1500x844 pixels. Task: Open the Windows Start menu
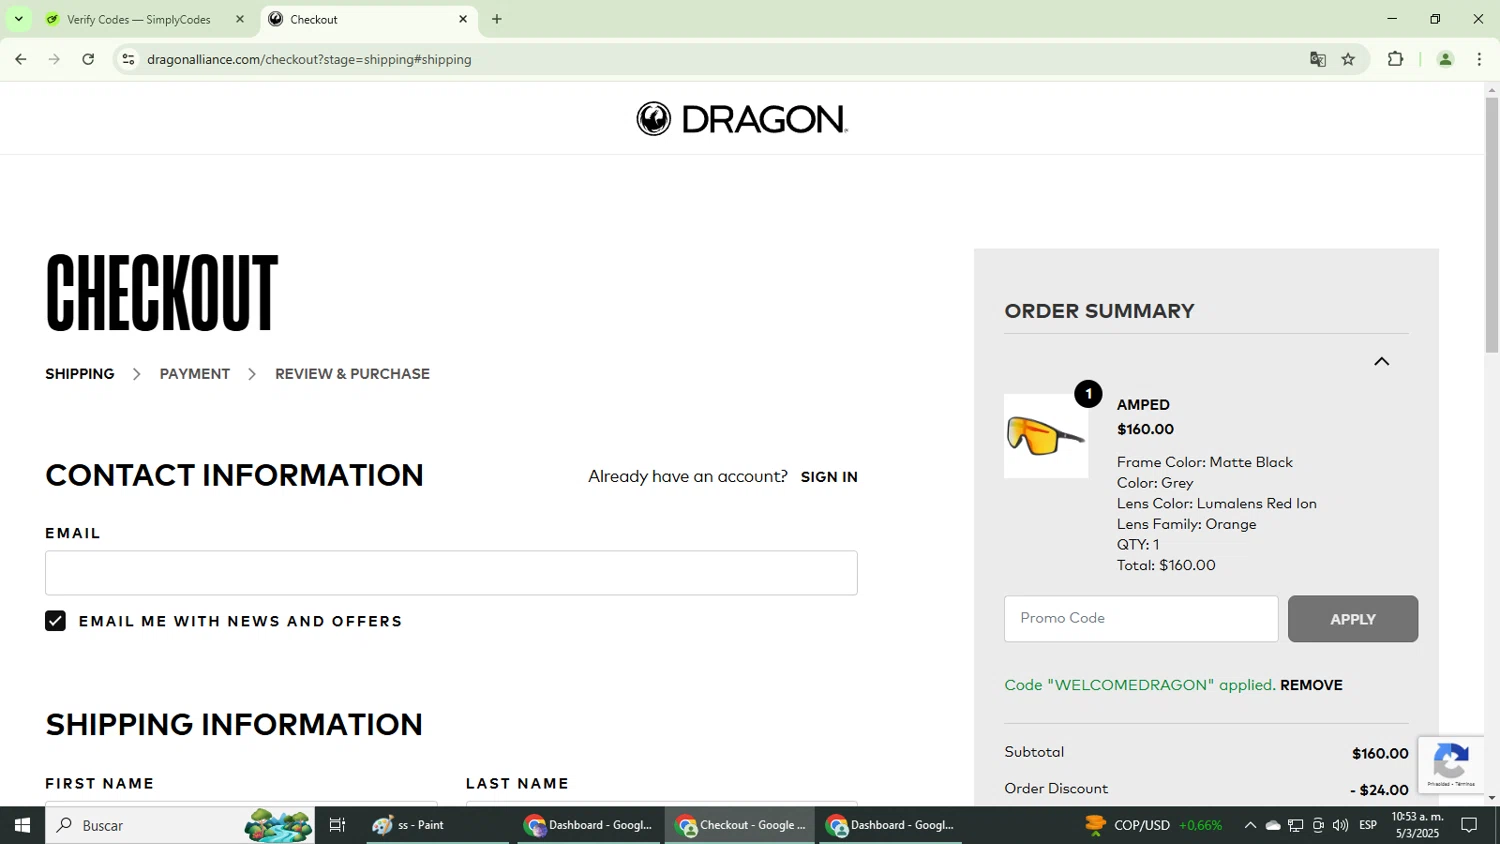pyautogui.click(x=22, y=825)
